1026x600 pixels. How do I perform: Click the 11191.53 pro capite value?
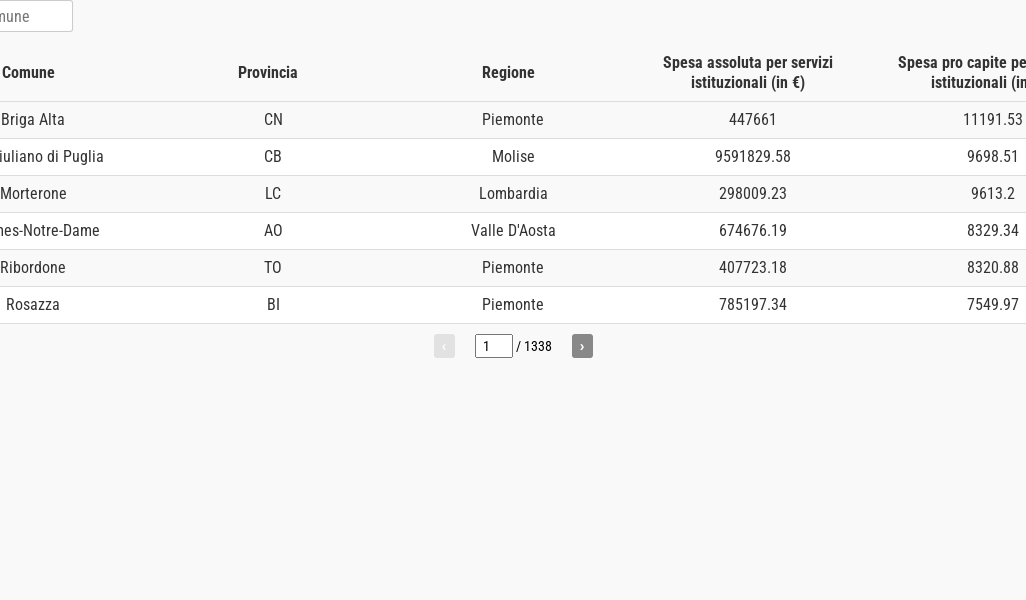992,120
